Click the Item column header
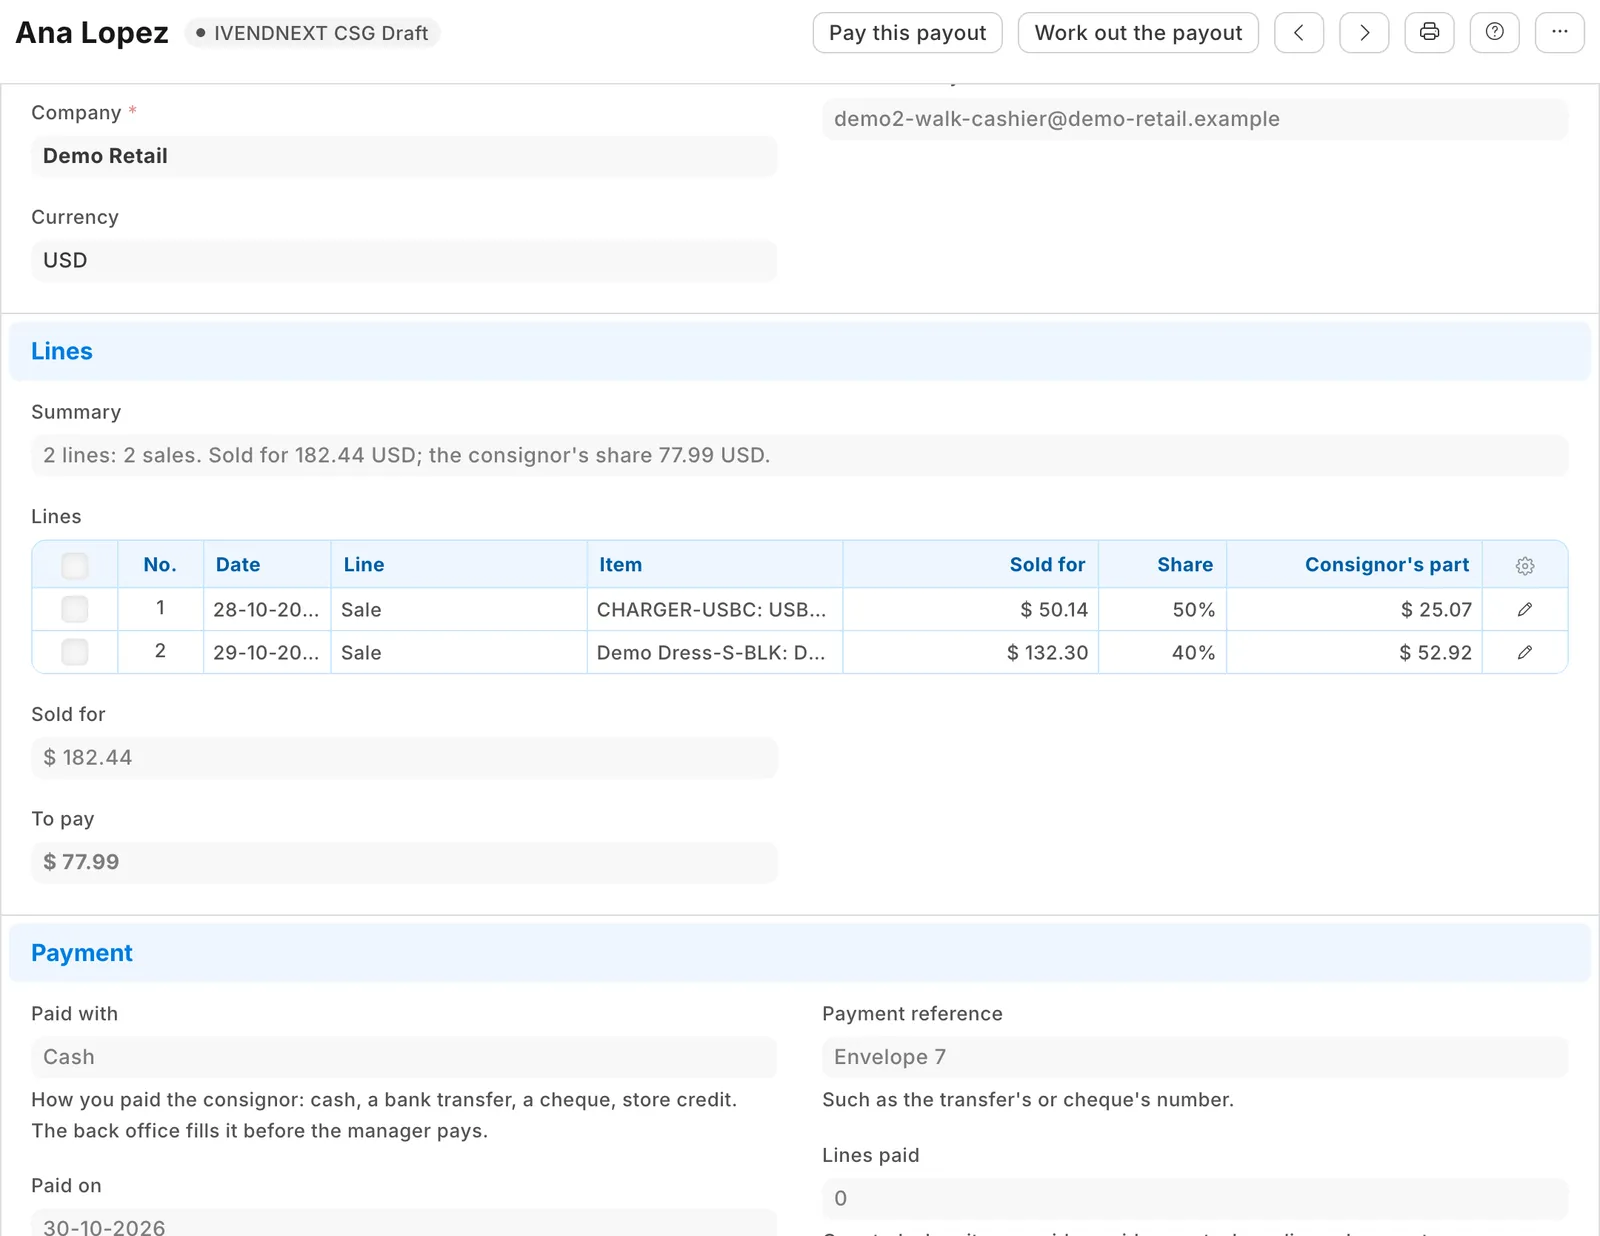The image size is (1600, 1236). tap(715, 565)
